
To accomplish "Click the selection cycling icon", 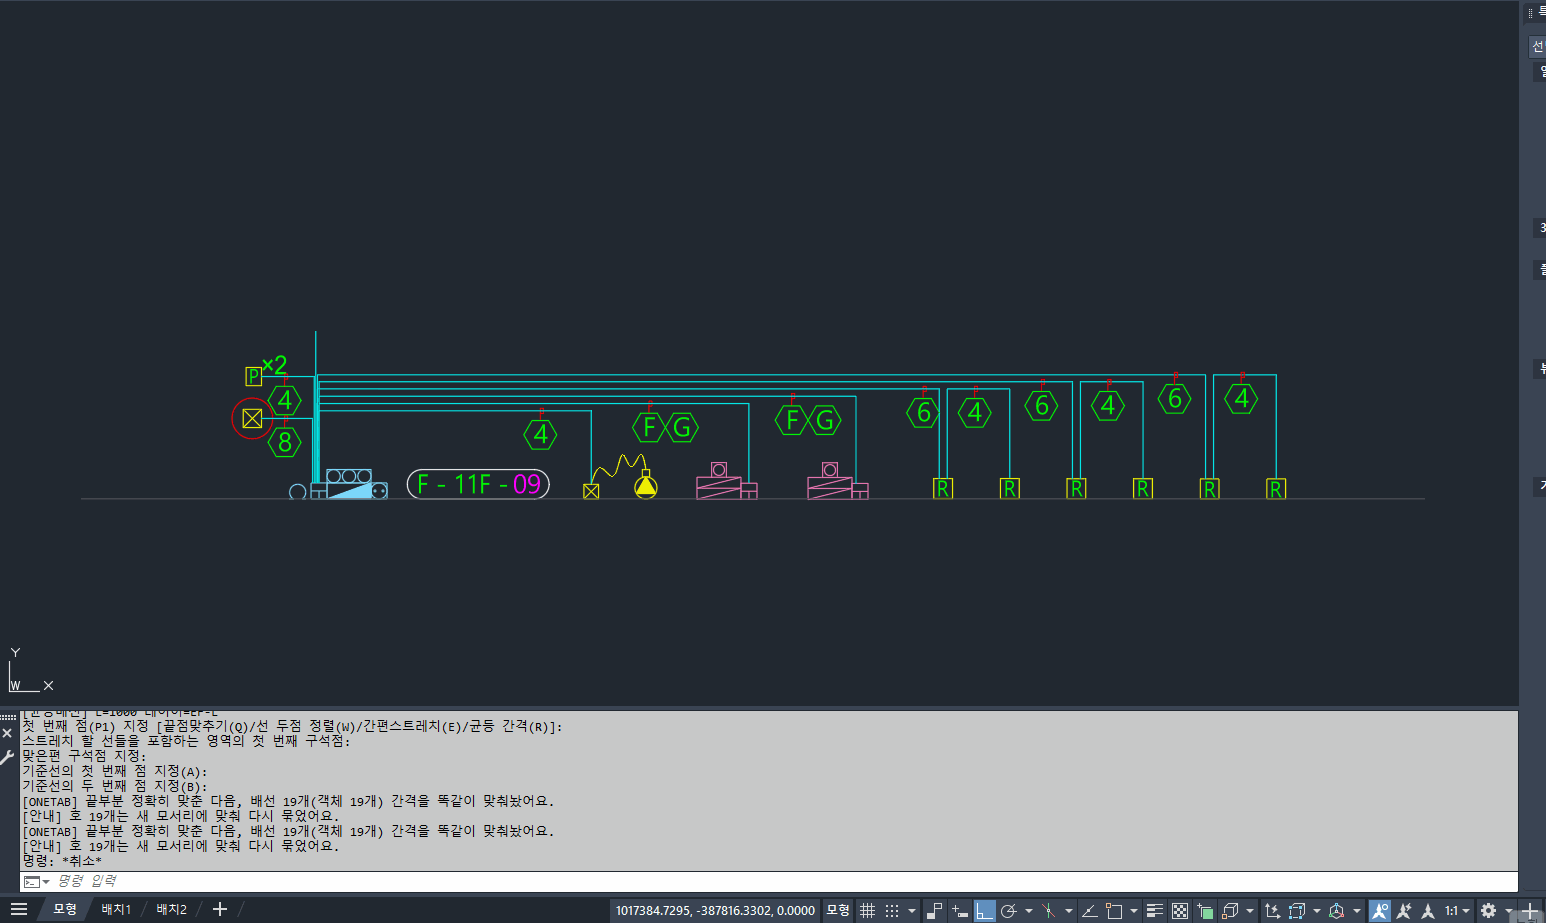I will (1205, 910).
